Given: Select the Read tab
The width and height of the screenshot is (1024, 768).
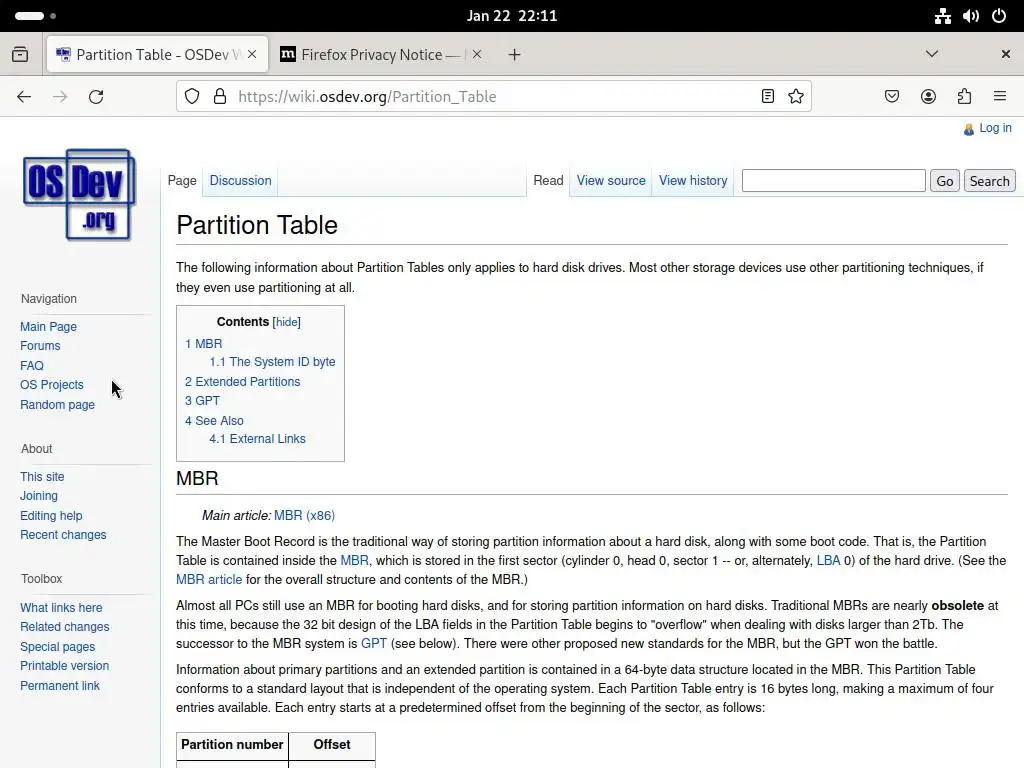Looking at the screenshot, I should (548, 180).
